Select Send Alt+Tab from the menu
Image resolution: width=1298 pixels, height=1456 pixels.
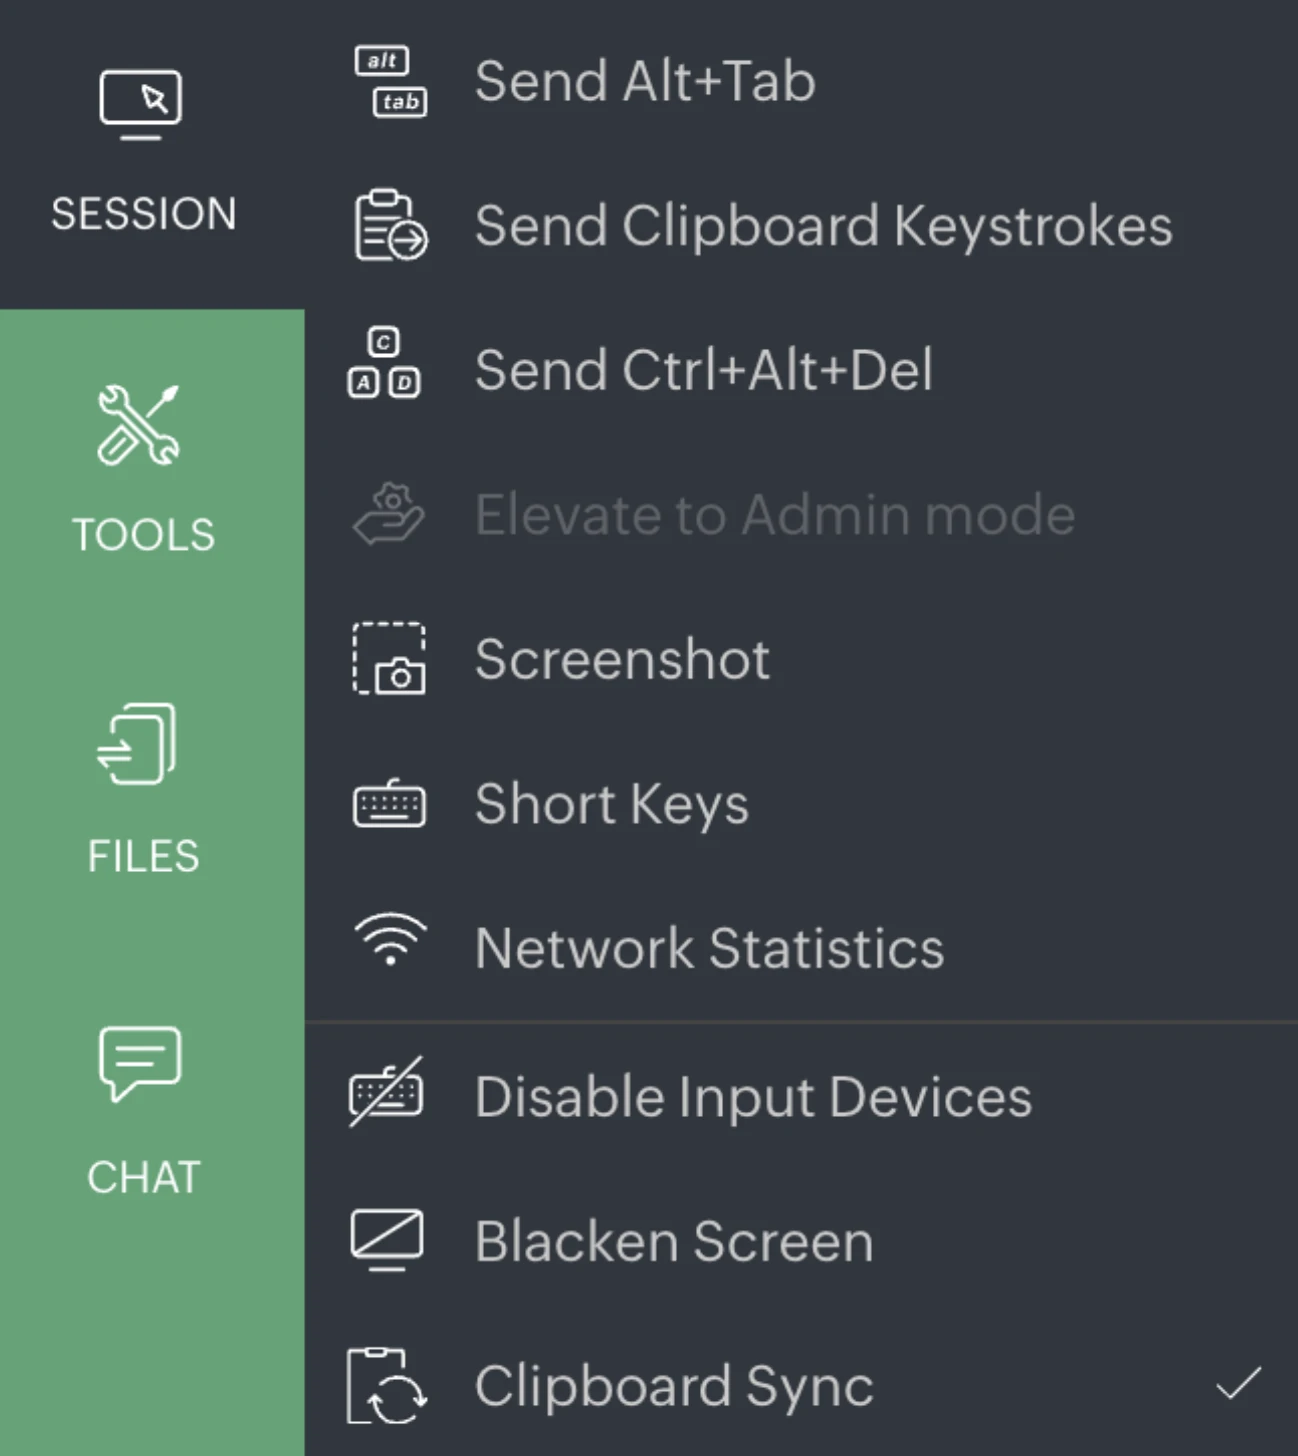click(645, 82)
